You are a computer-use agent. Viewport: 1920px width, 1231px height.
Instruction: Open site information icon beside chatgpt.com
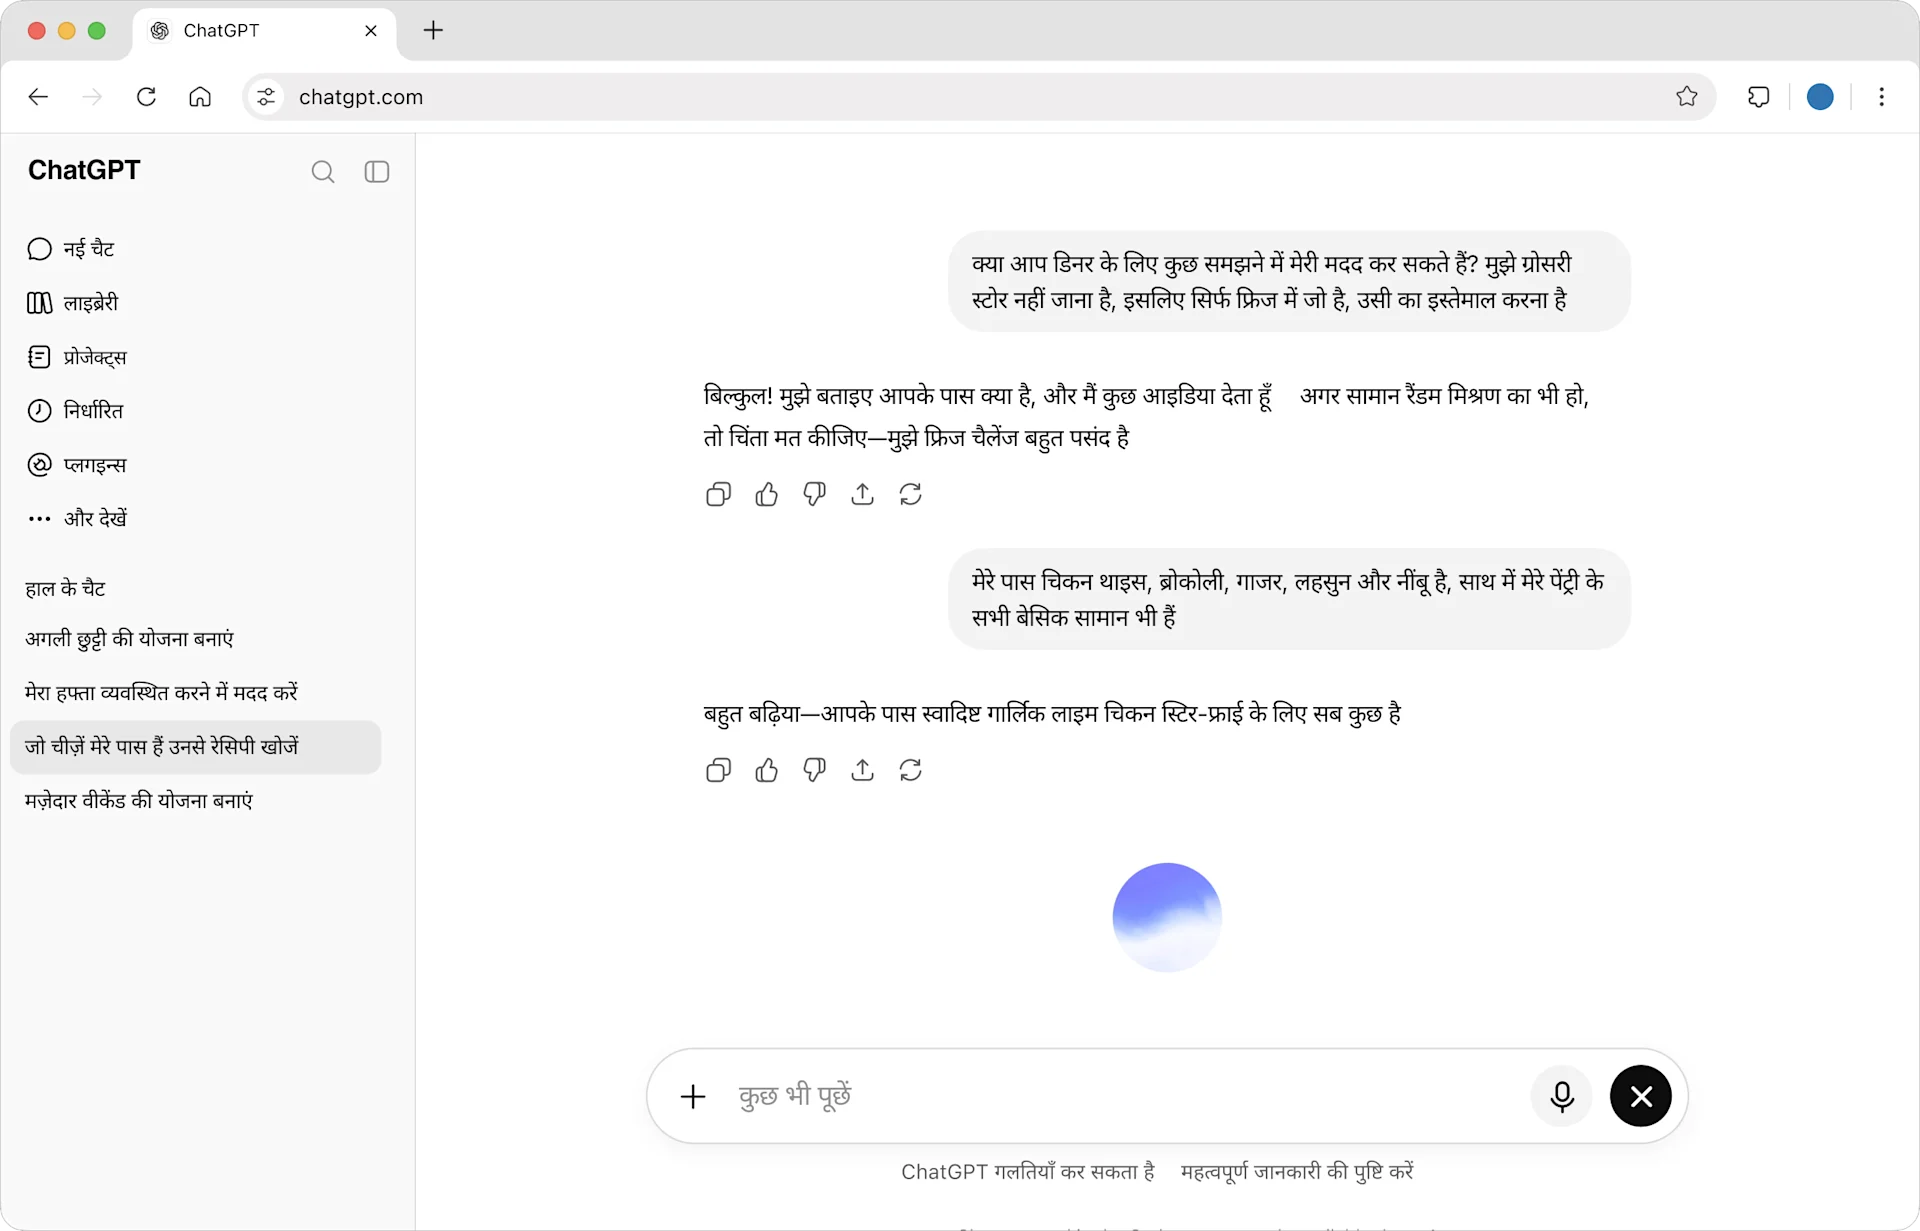[x=266, y=97]
